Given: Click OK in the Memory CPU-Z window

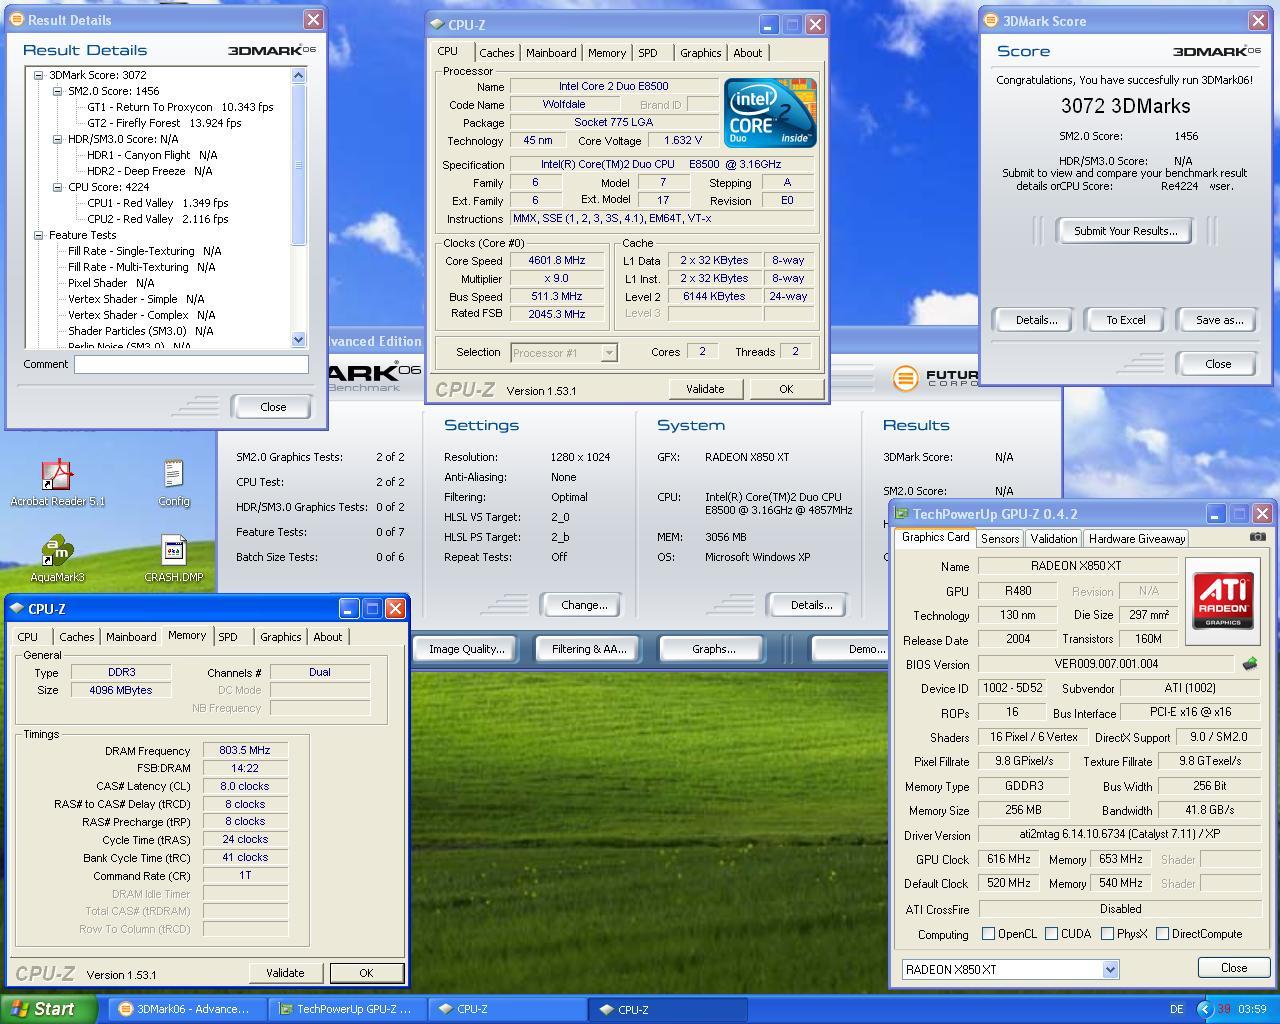Looking at the screenshot, I should pyautogui.click(x=366, y=973).
